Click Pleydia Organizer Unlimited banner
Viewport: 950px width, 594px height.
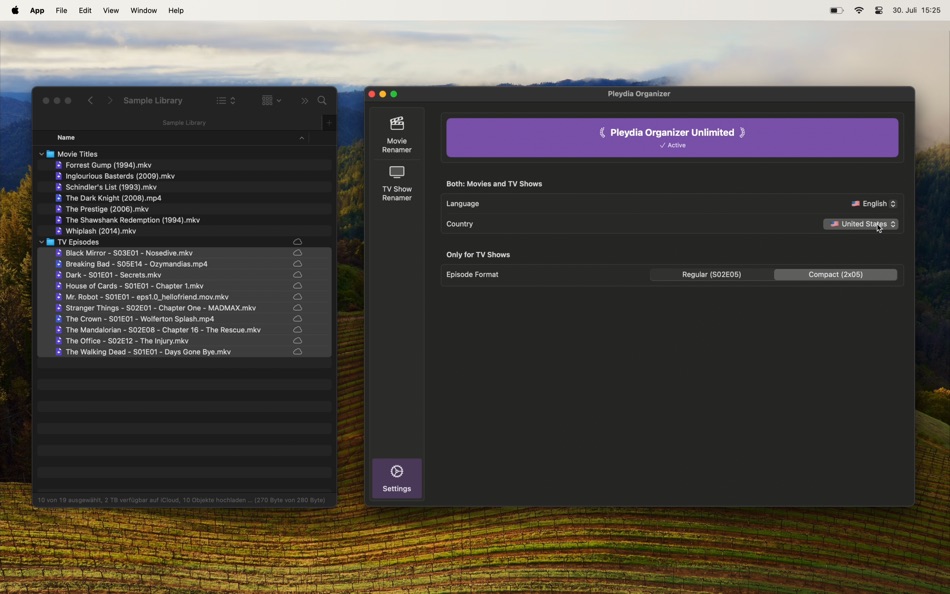(x=672, y=138)
